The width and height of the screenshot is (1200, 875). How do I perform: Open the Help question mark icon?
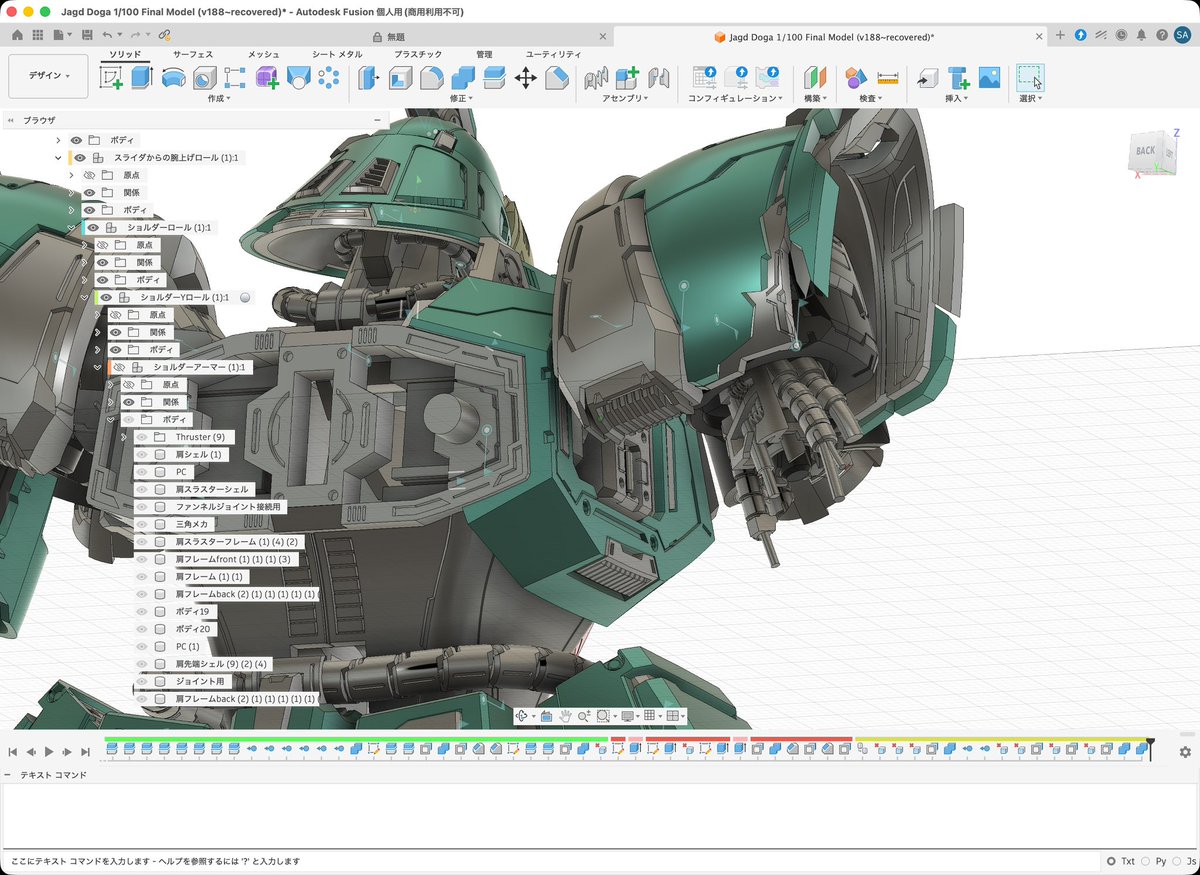click(1161, 35)
